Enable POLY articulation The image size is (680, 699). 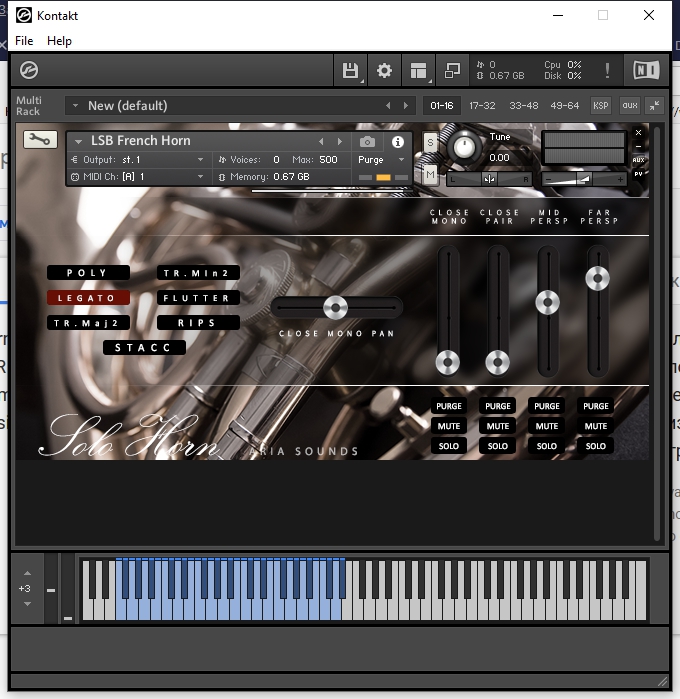88,273
